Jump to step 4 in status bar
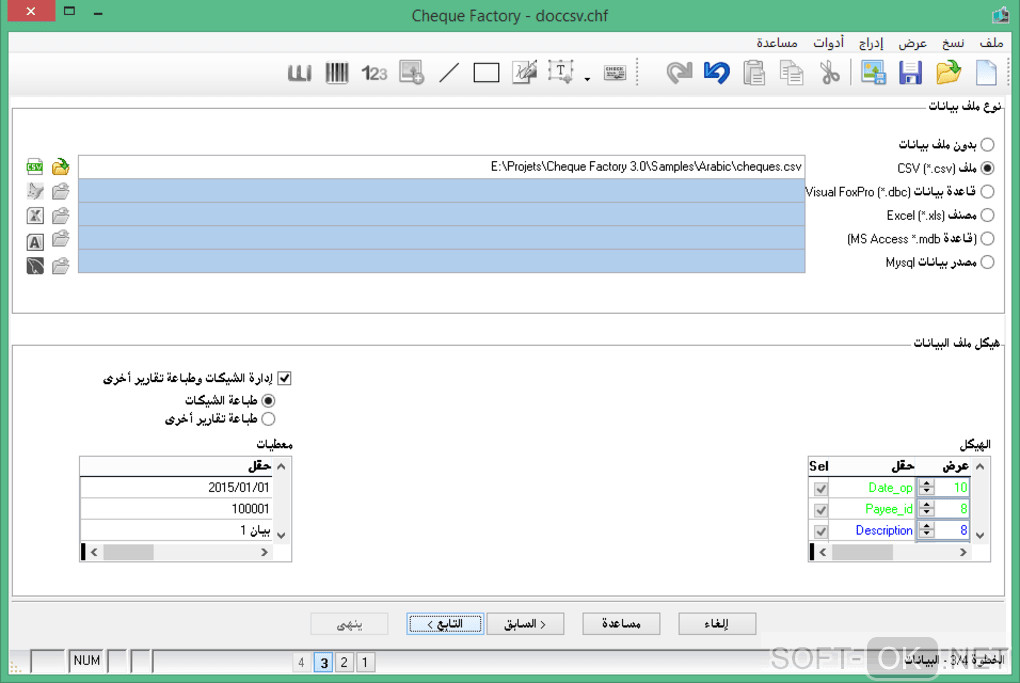The height and width of the screenshot is (683, 1020). (301, 662)
